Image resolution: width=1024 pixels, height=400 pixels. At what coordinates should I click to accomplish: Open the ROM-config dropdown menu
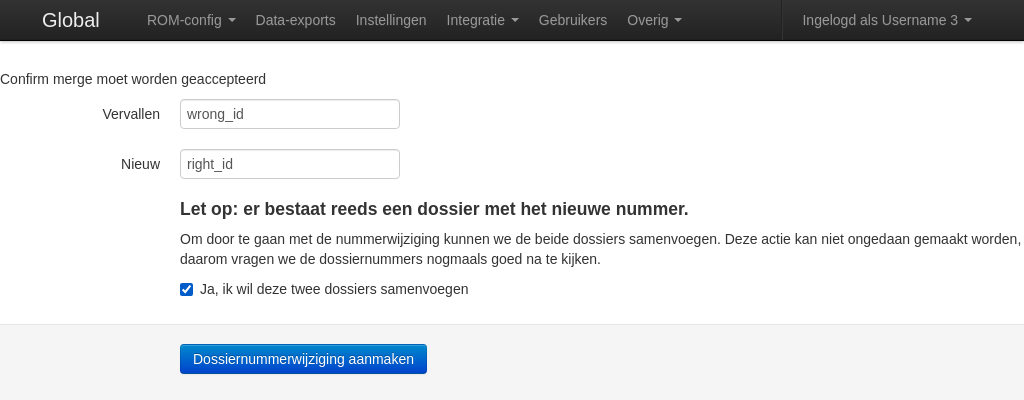[x=190, y=20]
